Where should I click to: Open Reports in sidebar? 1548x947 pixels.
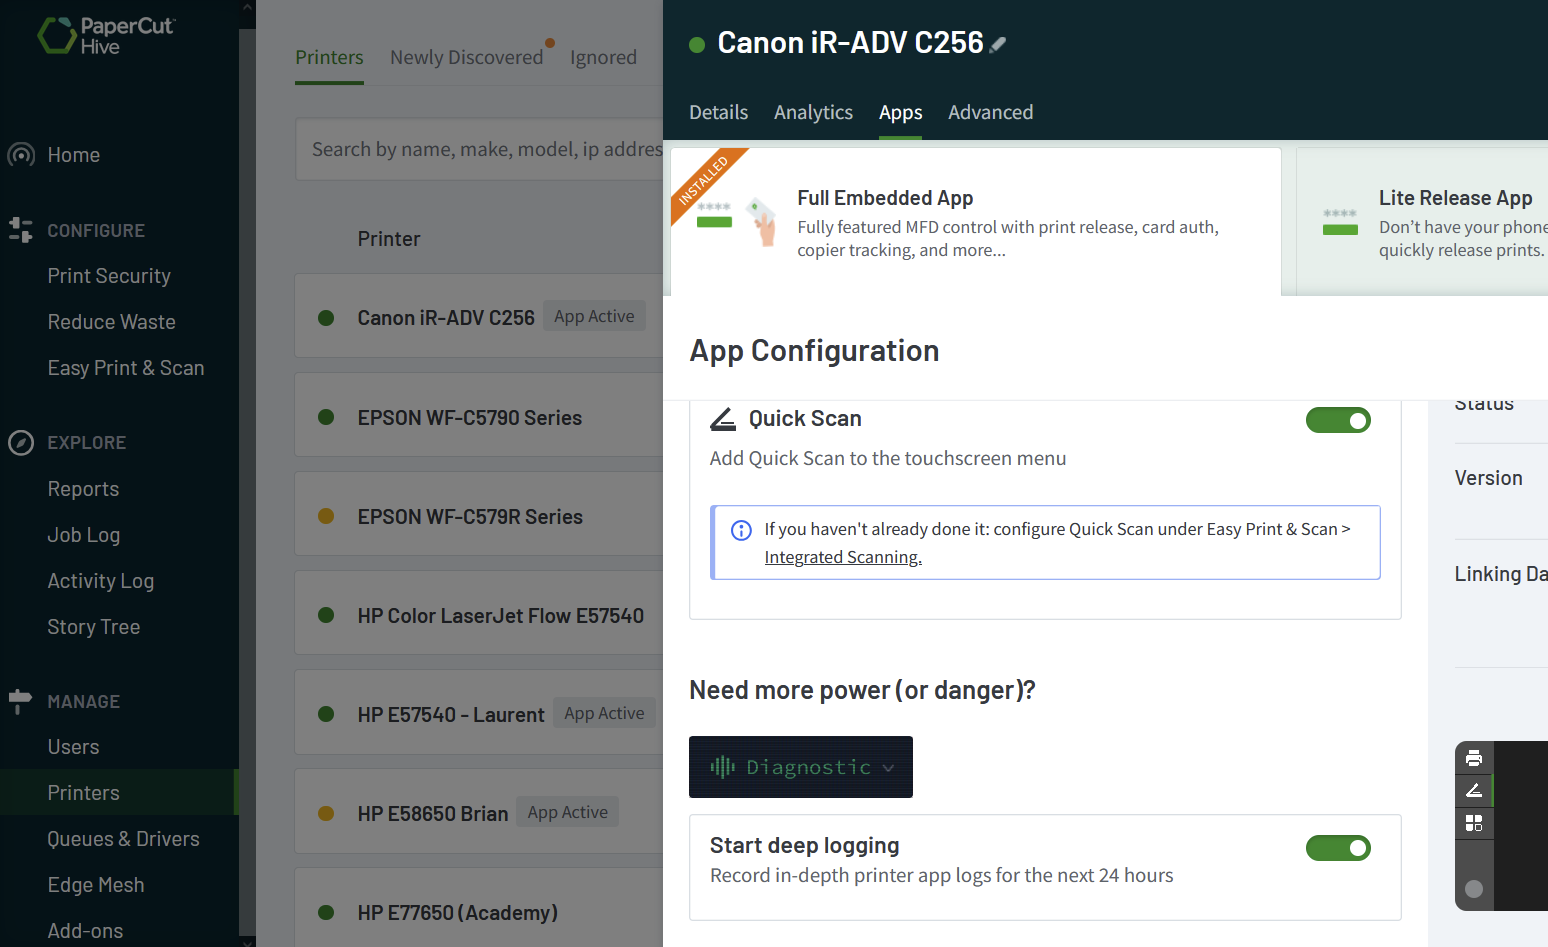tap(83, 489)
